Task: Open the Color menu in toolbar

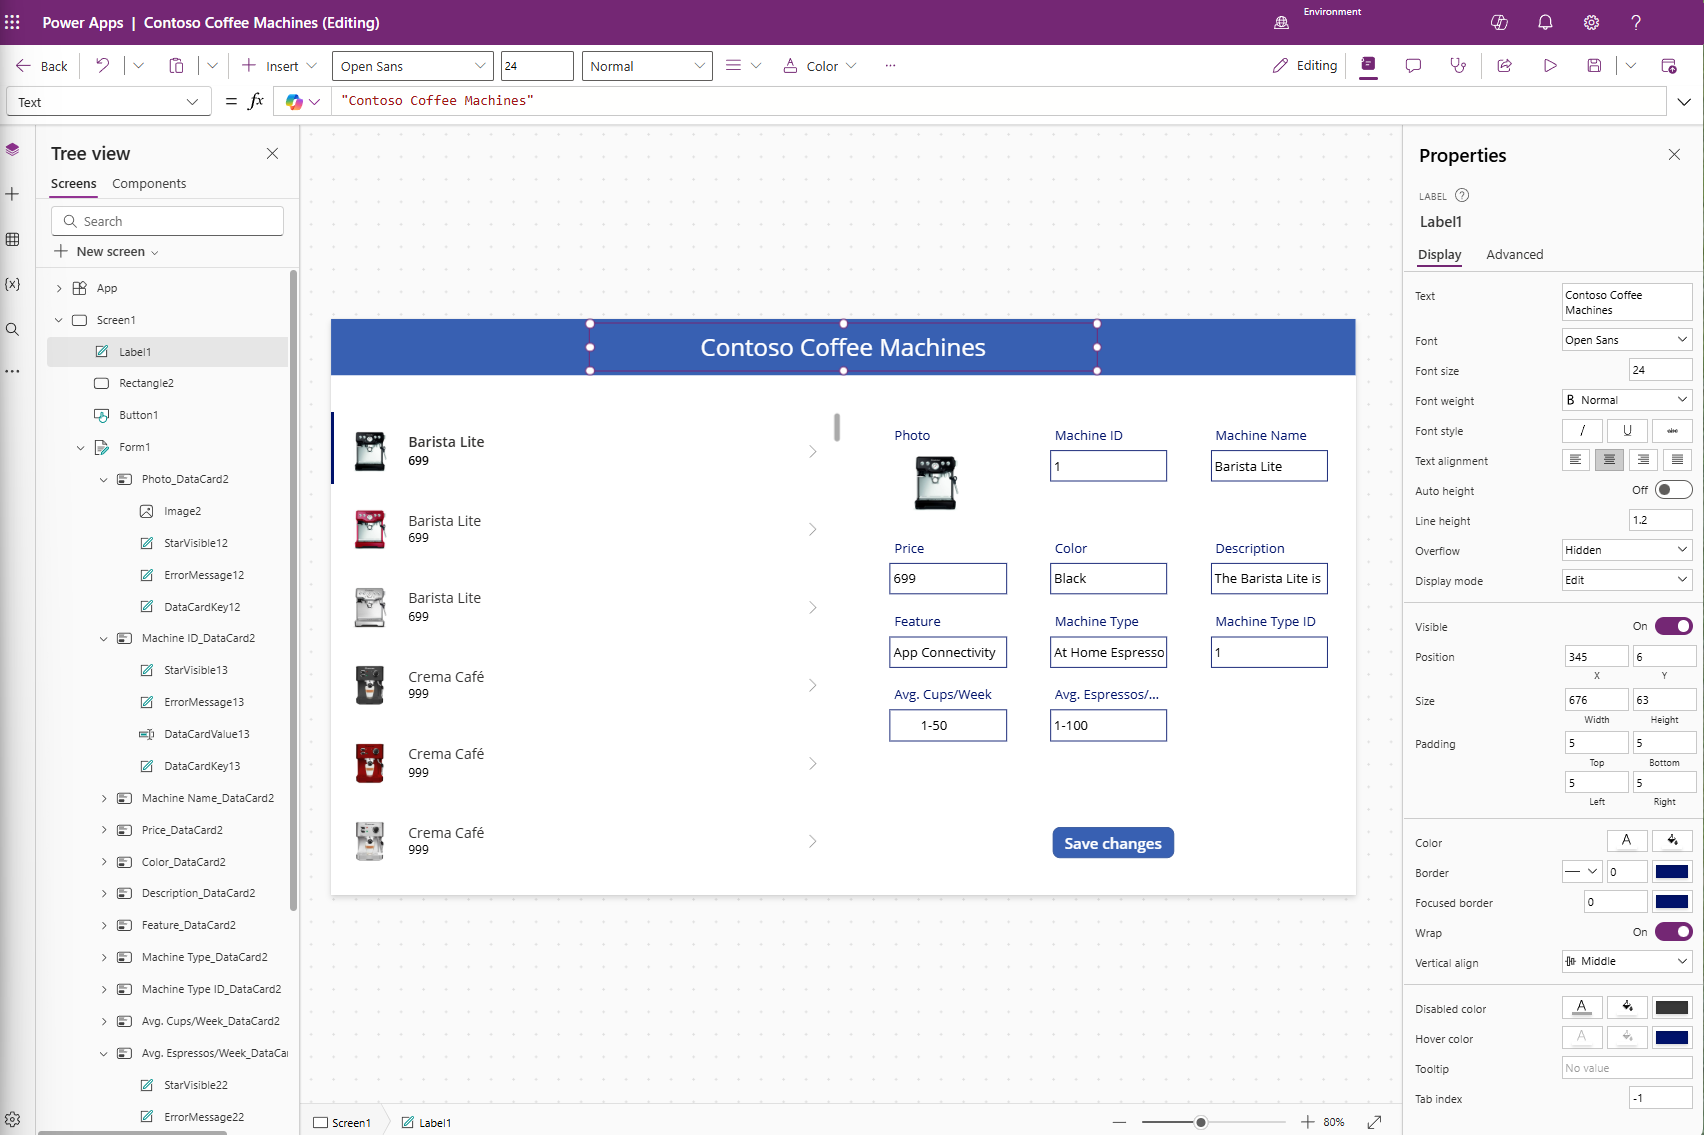Action: point(819,66)
